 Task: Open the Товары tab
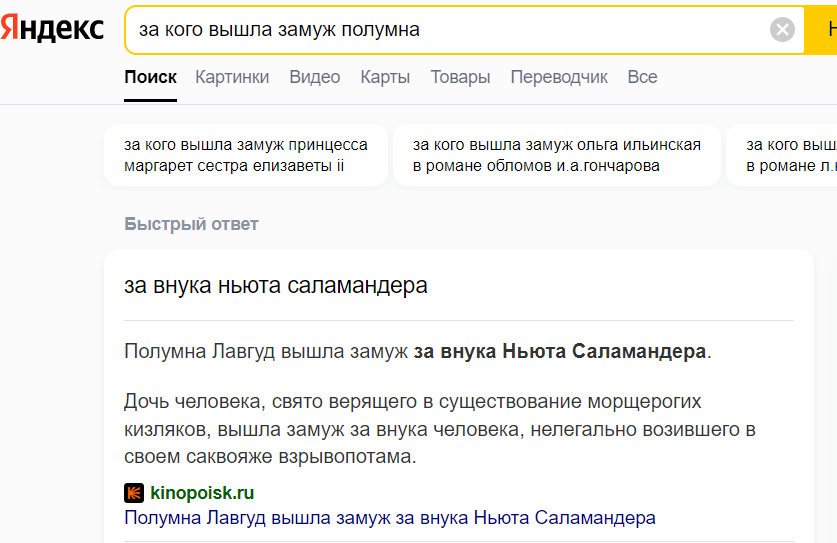pyautogui.click(x=461, y=77)
